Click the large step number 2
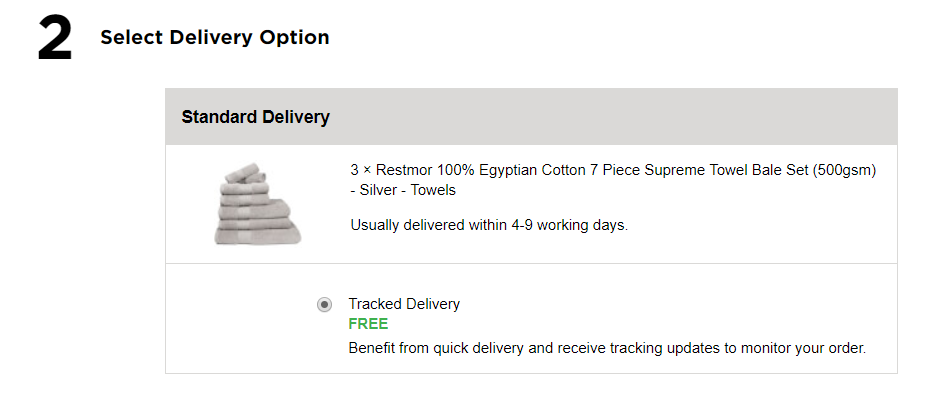 (55, 40)
